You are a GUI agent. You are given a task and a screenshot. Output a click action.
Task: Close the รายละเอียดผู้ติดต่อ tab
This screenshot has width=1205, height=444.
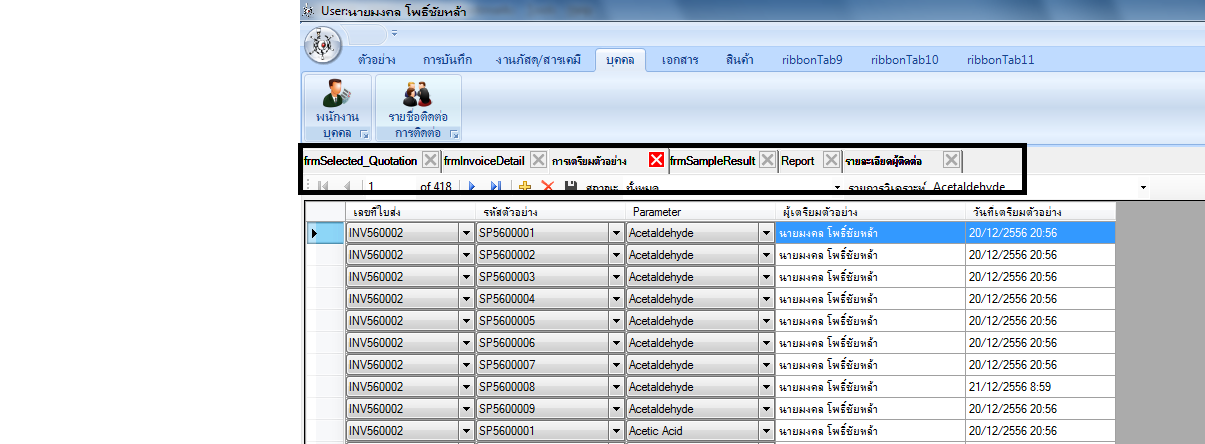pyautogui.click(x=952, y=160)
